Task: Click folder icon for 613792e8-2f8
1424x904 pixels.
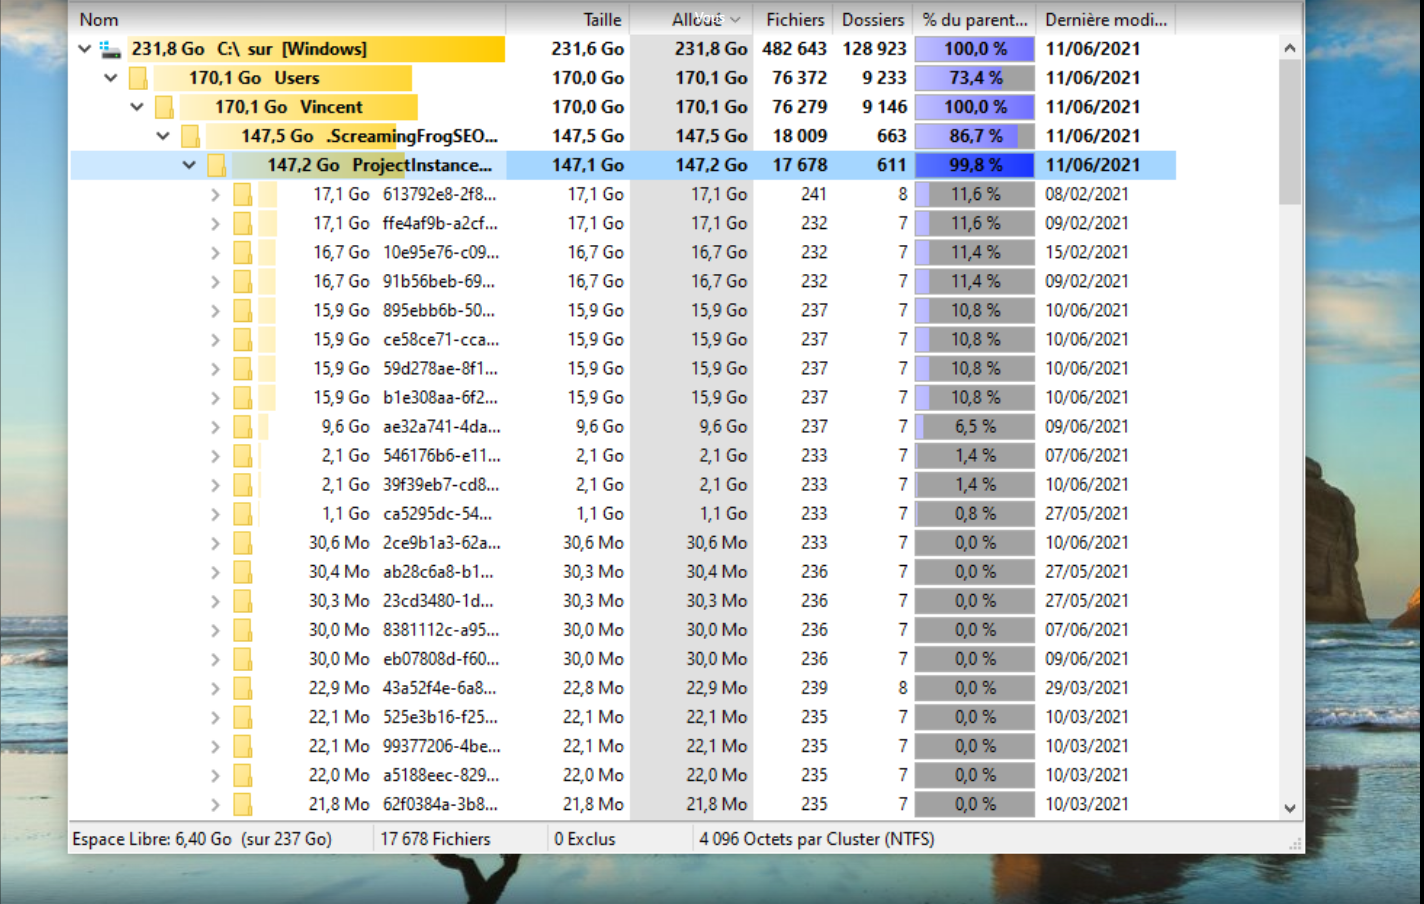Action: [242, 194]
